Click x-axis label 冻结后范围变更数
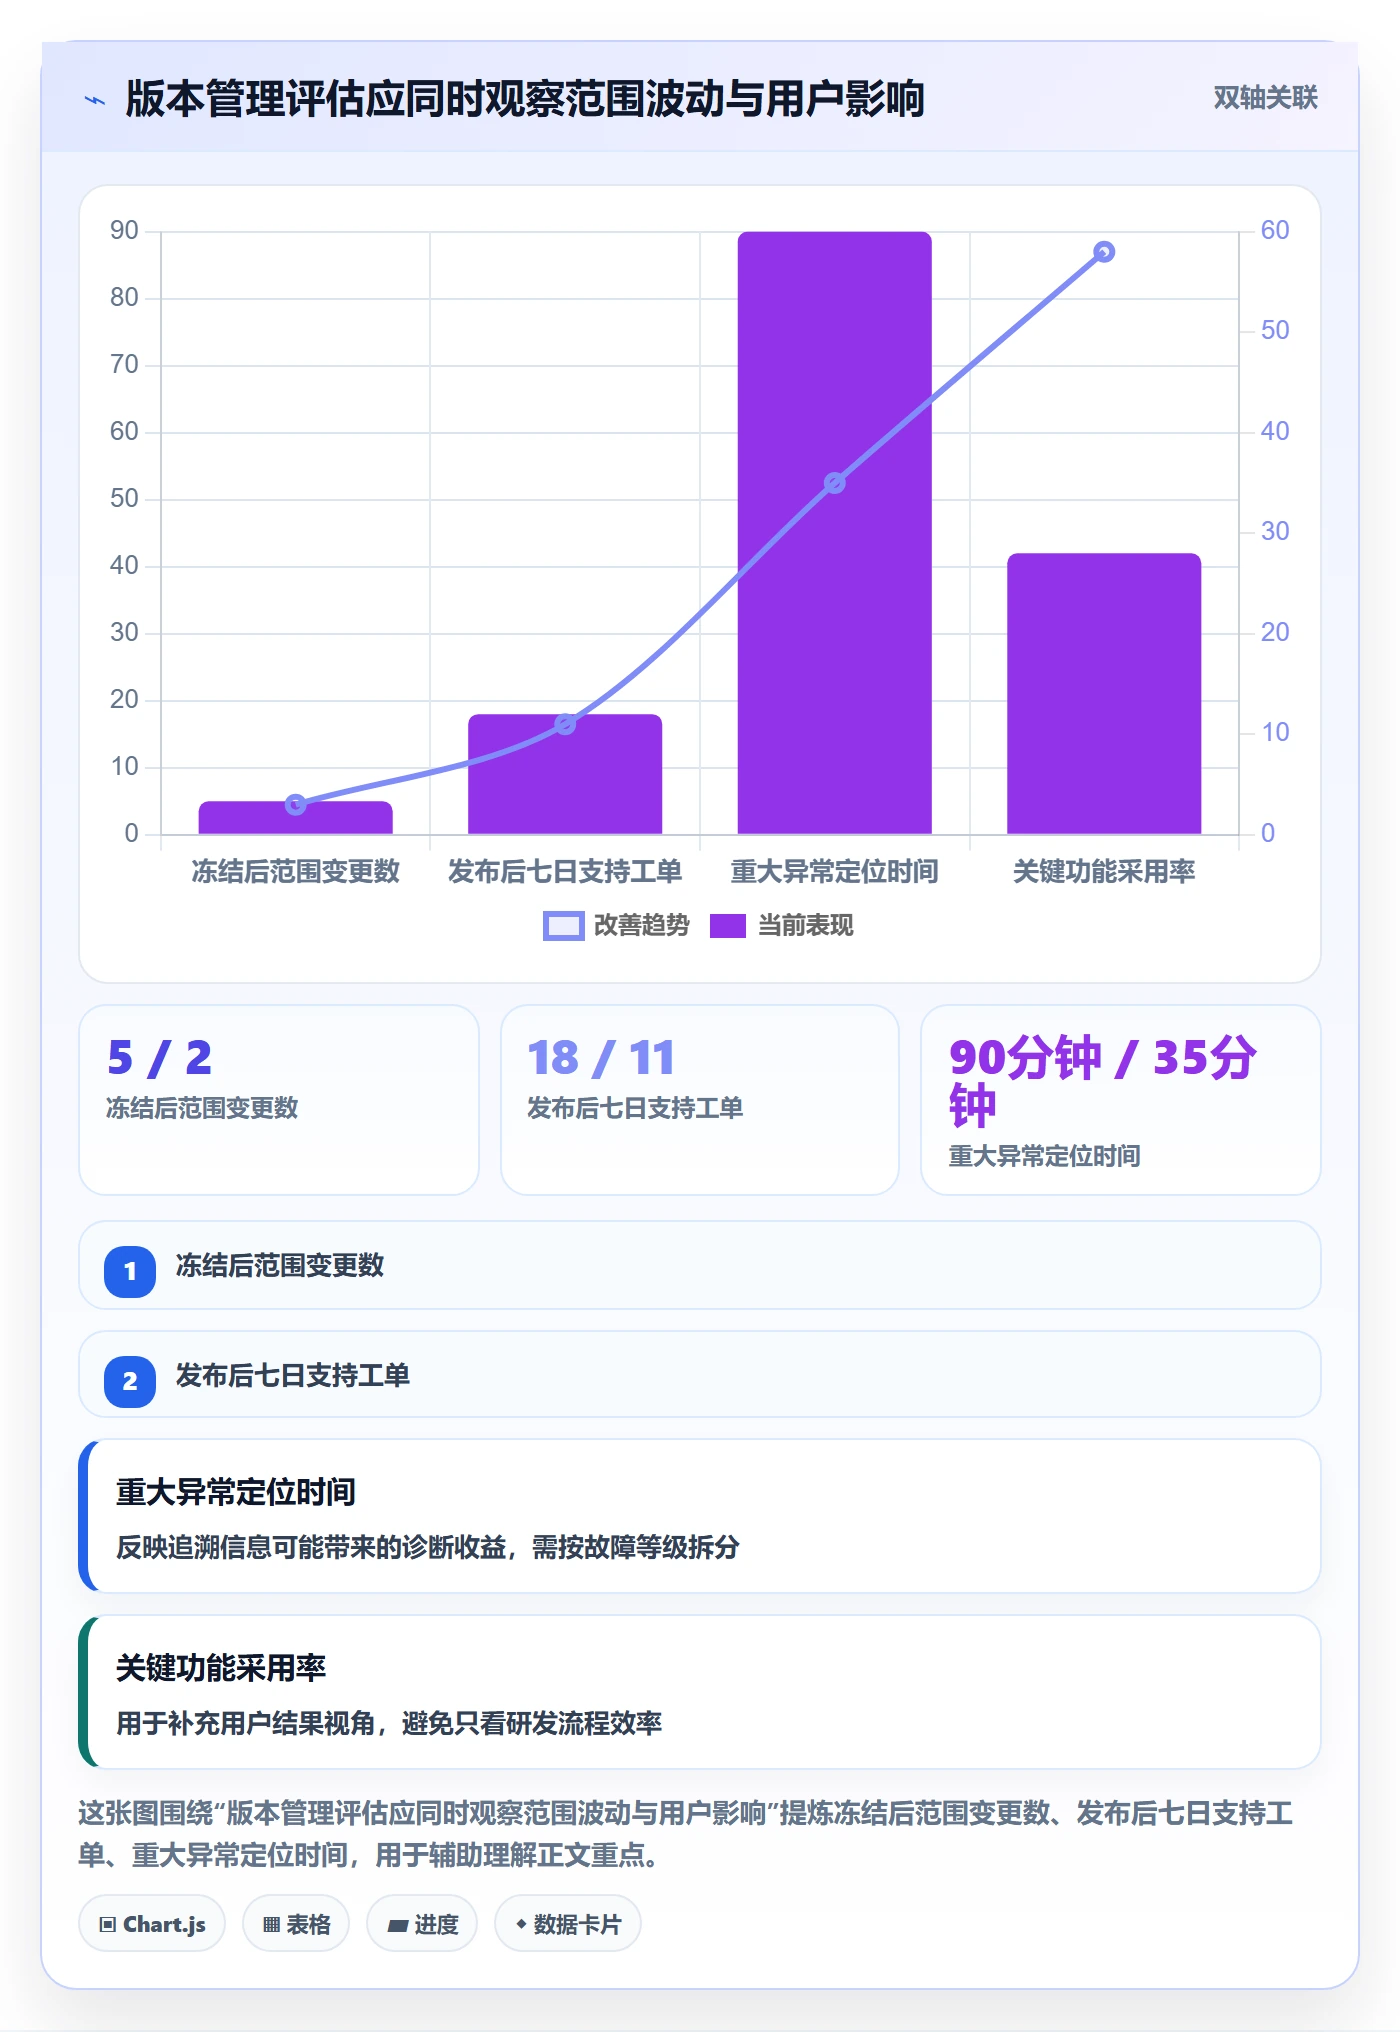This screenshot has height=2032, width=1400. tap(295, 872)
